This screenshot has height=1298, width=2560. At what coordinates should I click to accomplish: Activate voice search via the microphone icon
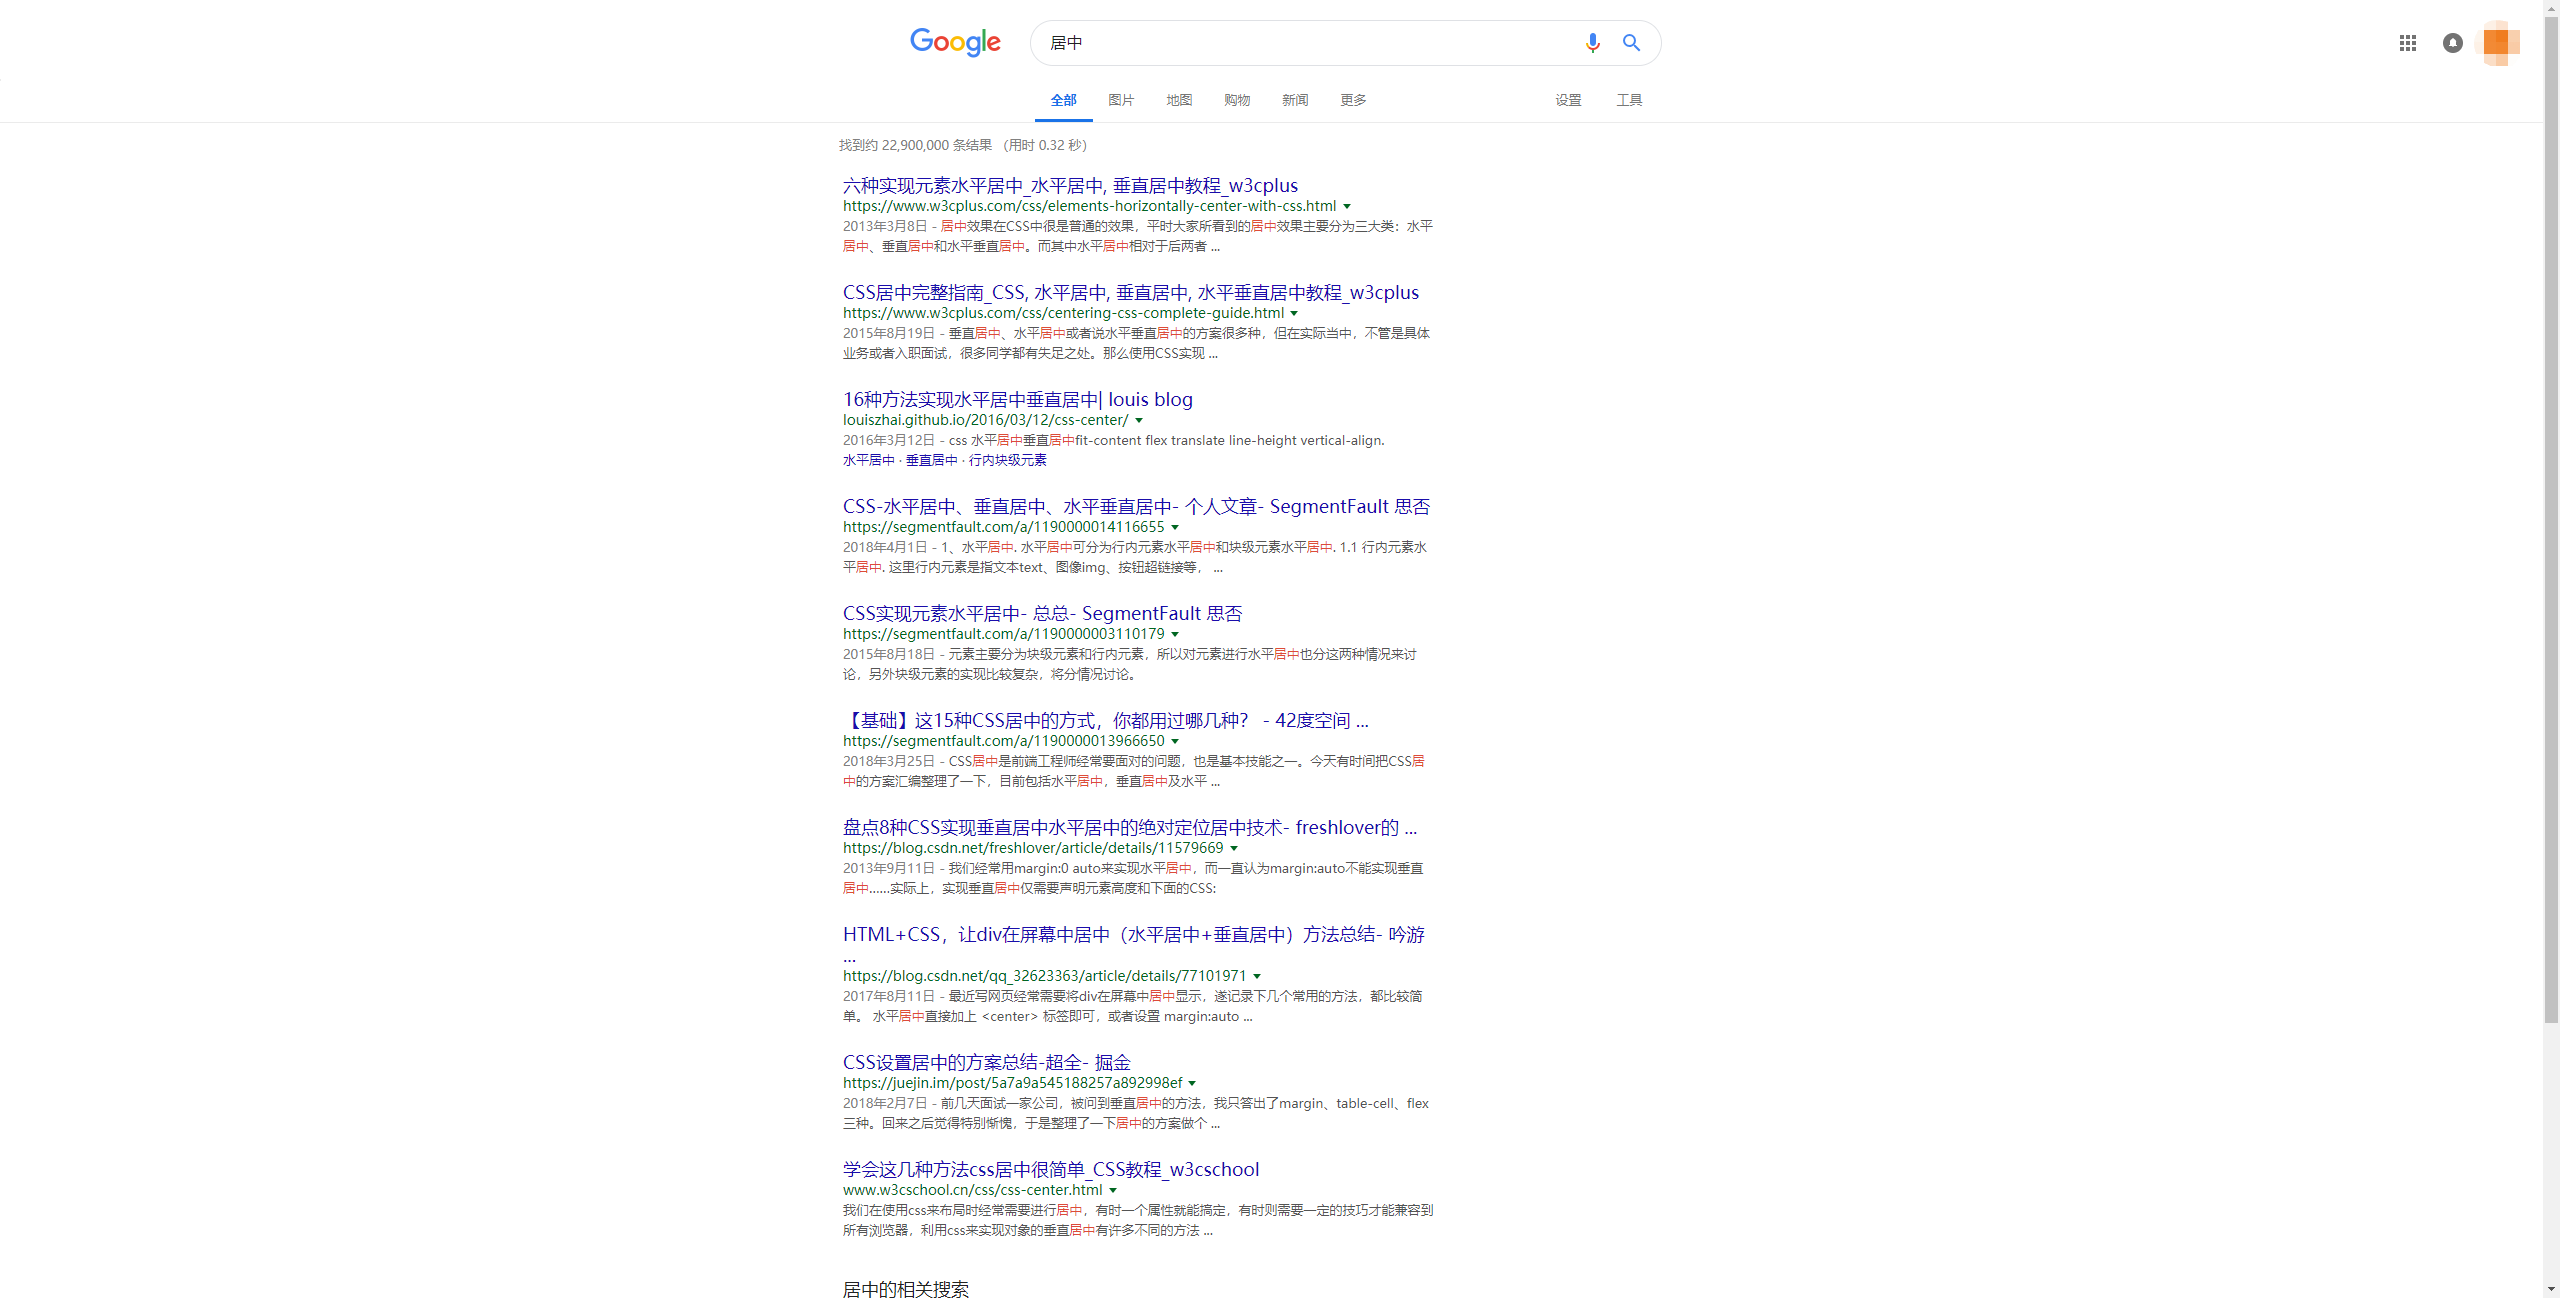pyautogui.click(x=1591, y=42)
